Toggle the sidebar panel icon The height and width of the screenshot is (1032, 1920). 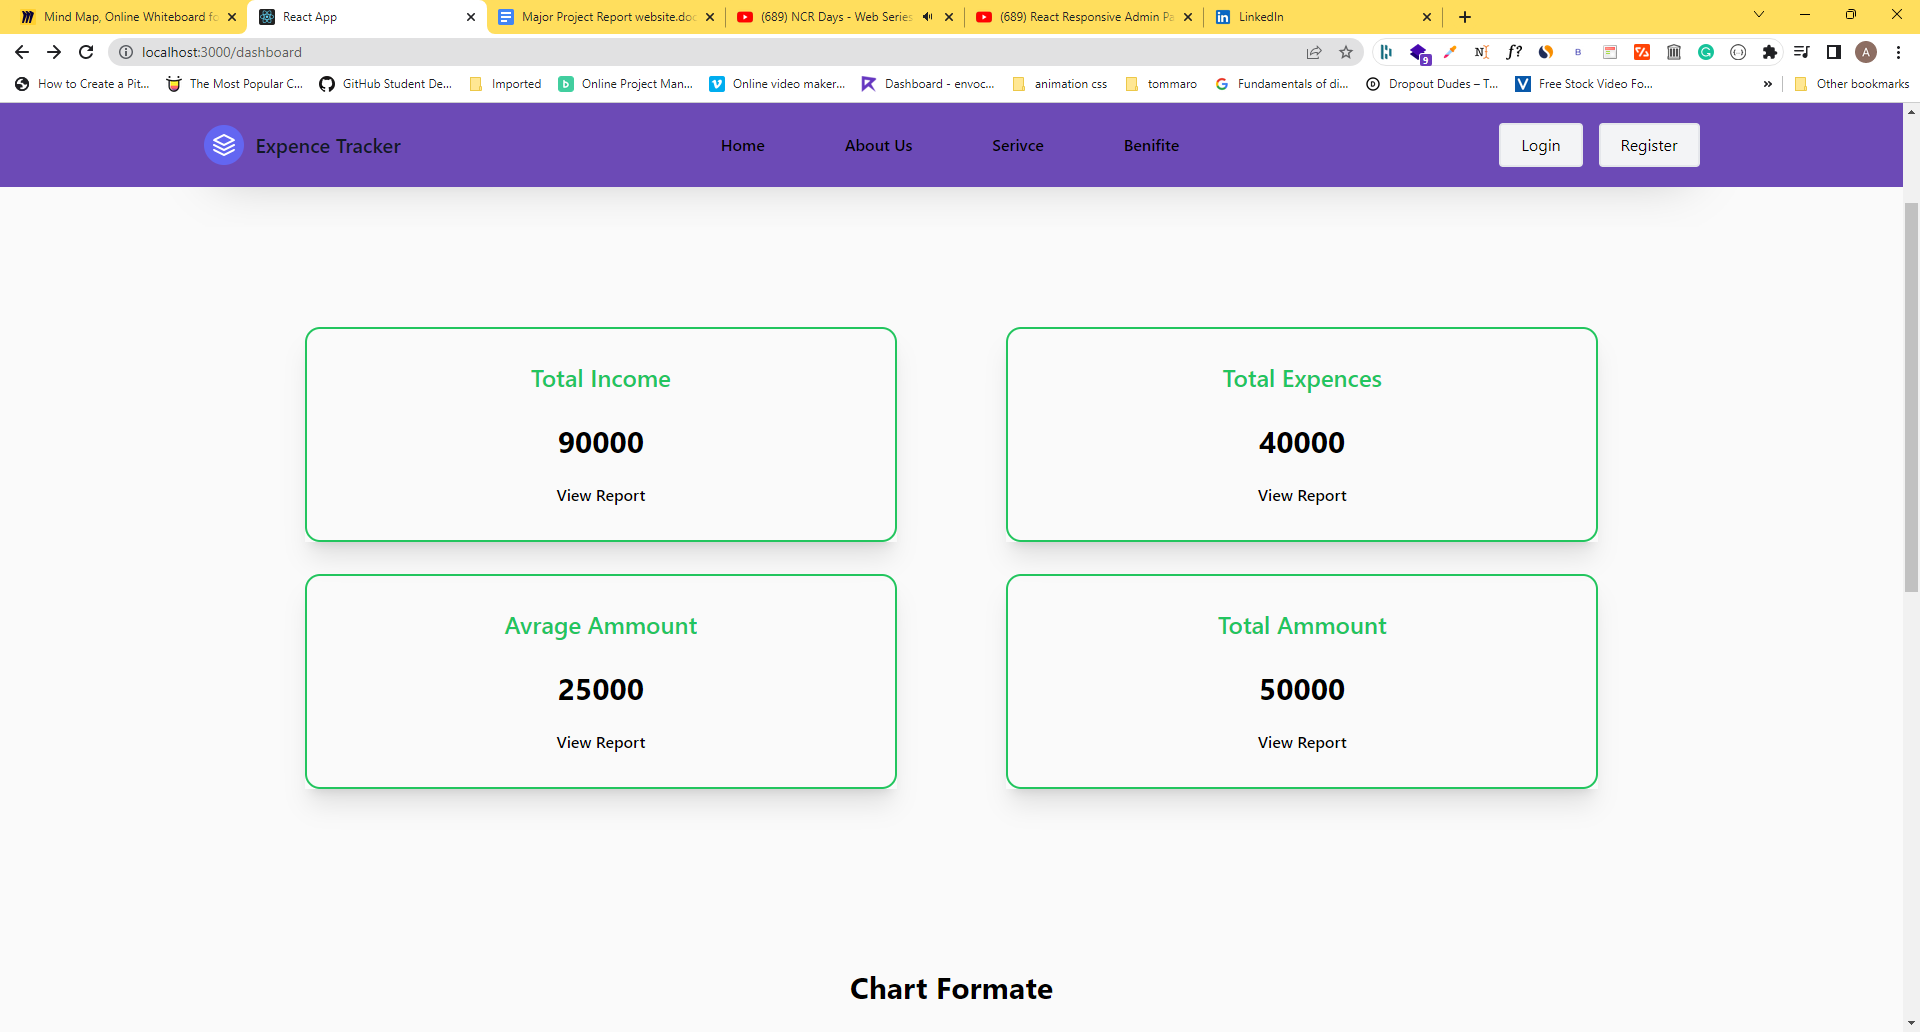pyautogui.click(x=1835, y=52)
